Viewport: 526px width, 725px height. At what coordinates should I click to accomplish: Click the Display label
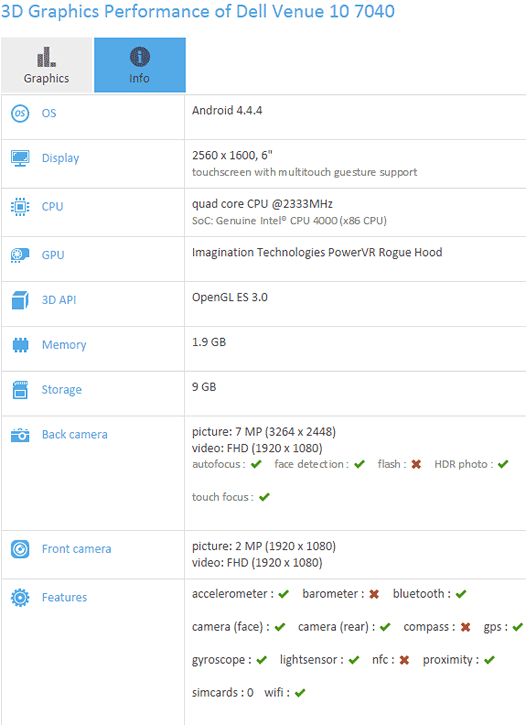[61, 159]
